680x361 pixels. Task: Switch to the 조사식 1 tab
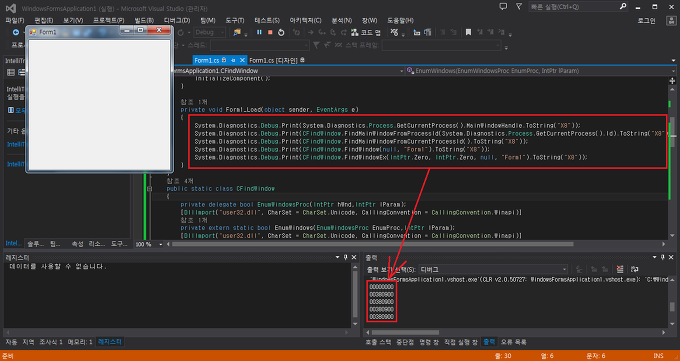click(x=51, y=342)
